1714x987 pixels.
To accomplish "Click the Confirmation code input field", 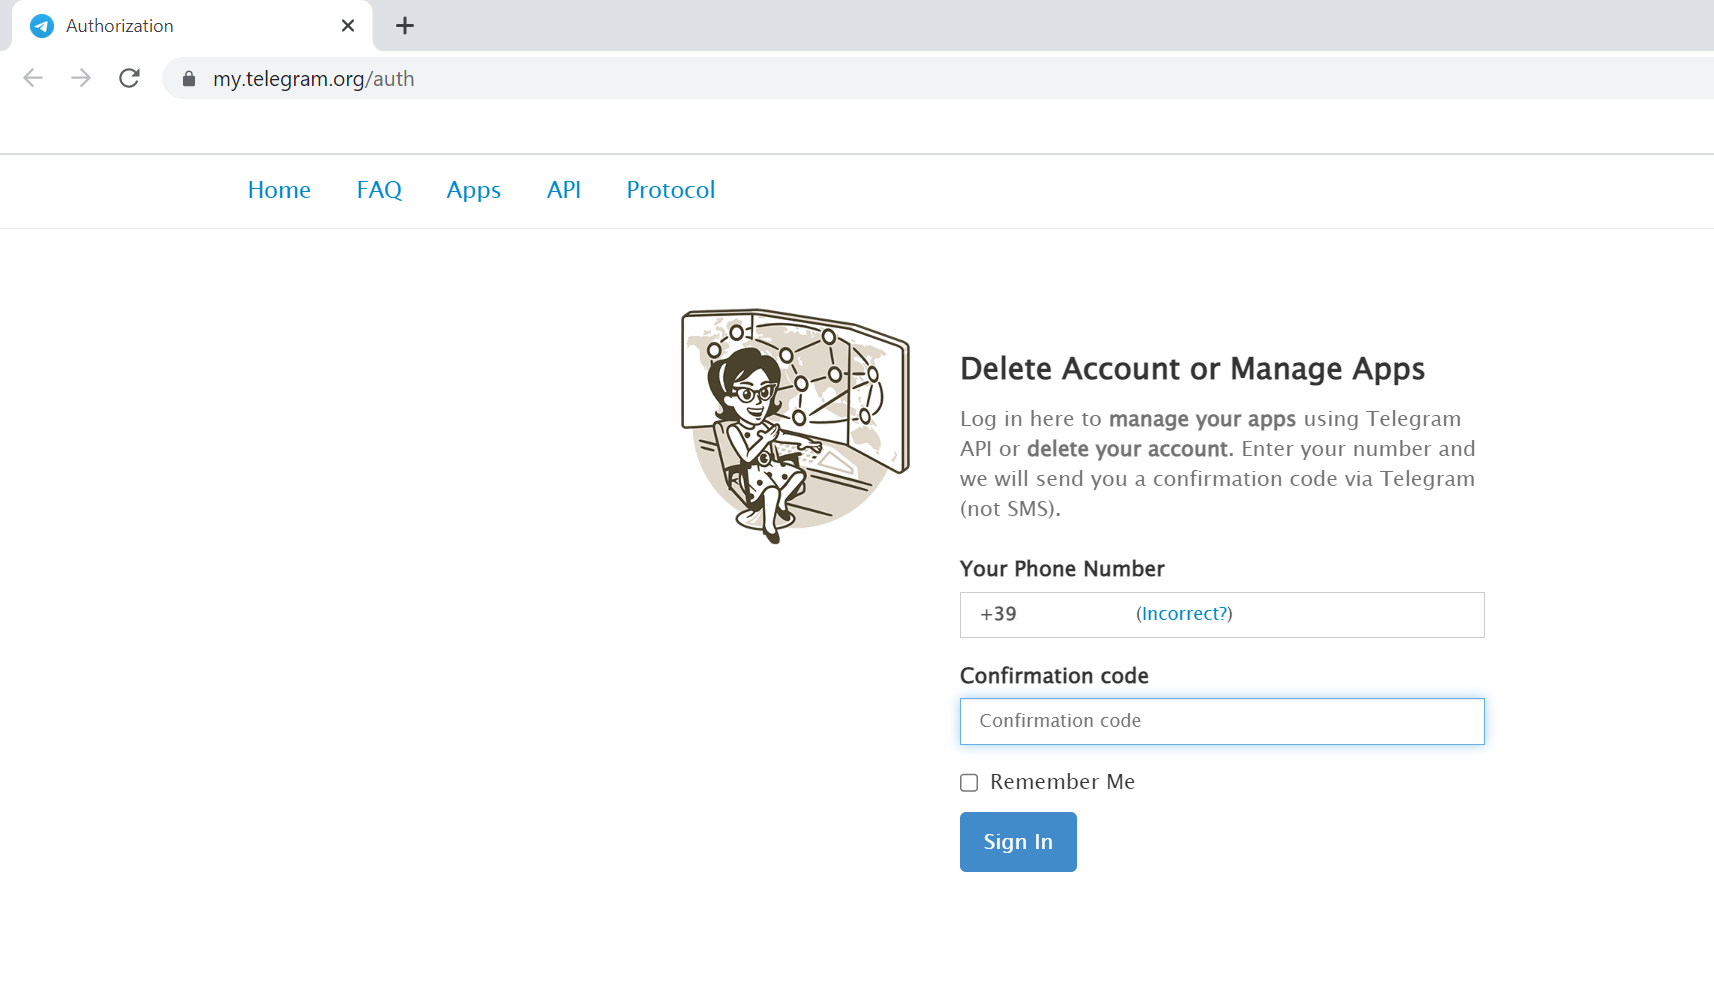I will 1221,721.
